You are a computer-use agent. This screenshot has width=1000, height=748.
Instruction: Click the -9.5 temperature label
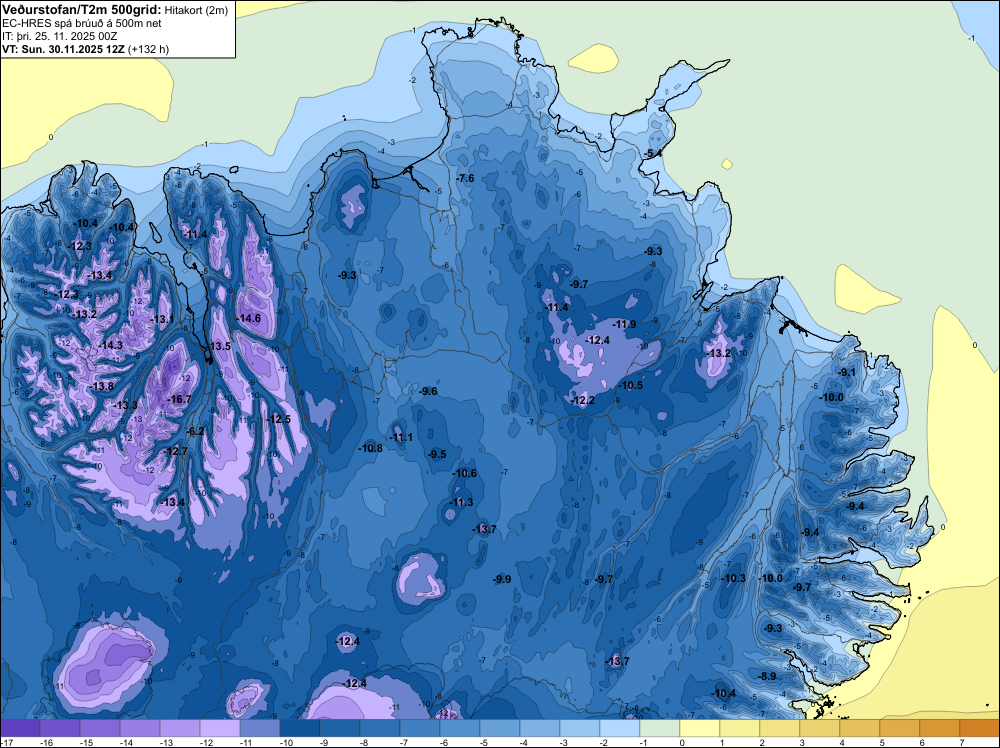point(437,454)
